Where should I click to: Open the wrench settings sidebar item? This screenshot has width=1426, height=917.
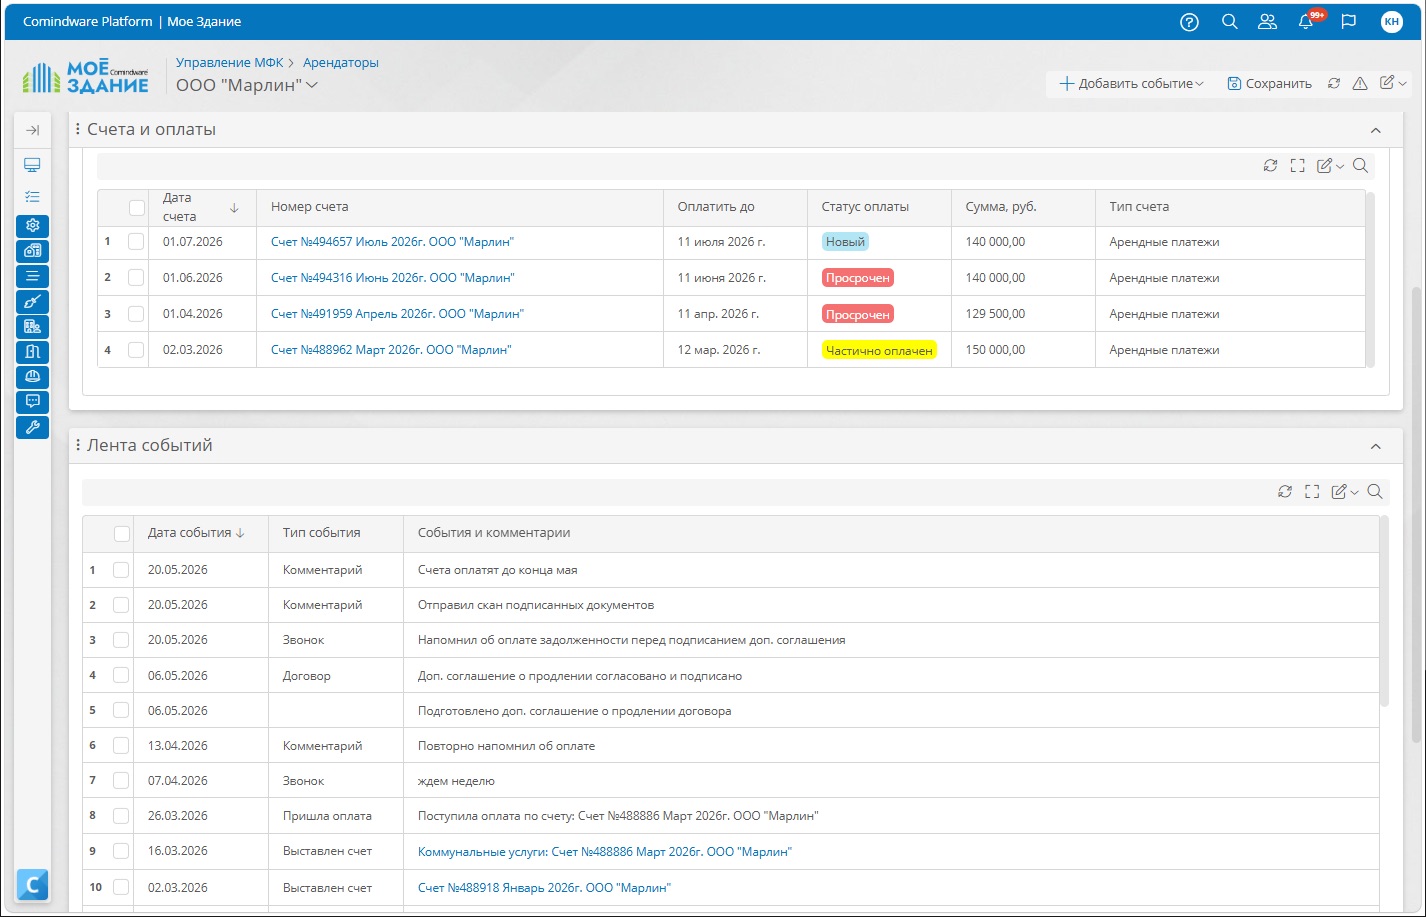click(32, 427)
